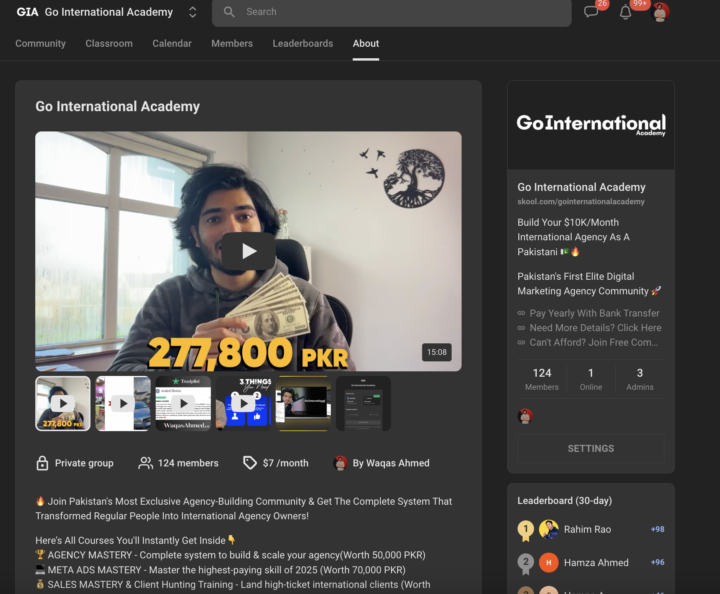
Task: Play the main intro video
Action: click(x=248, y=251)
